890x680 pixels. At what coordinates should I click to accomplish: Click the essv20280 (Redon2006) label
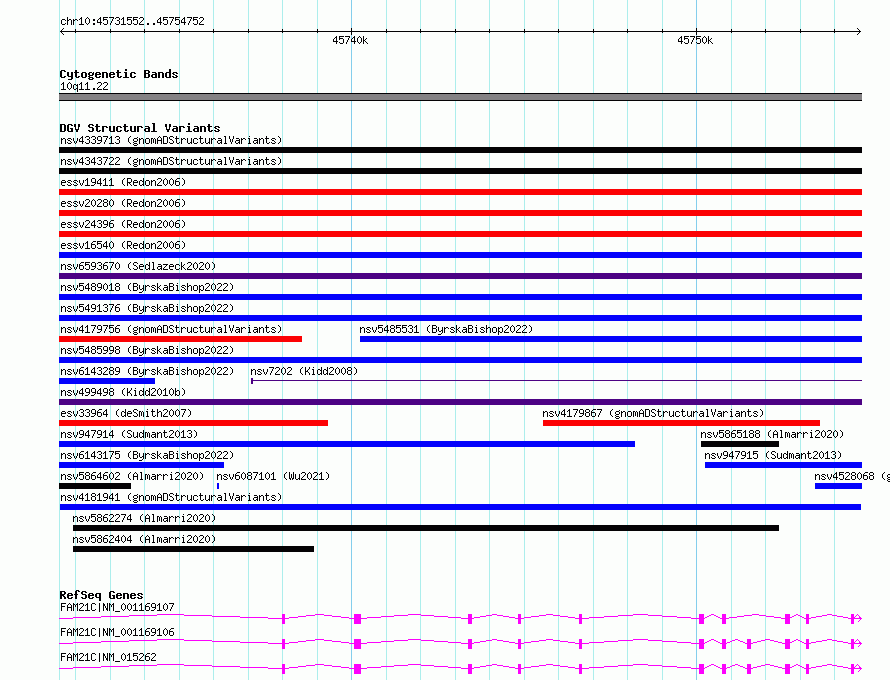click(x=123, y=203)
